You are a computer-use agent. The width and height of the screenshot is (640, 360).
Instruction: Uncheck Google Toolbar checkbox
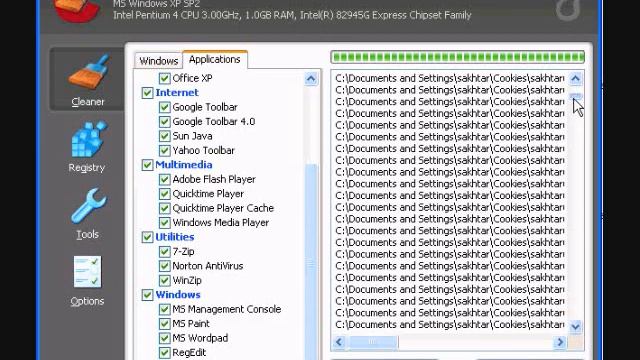click(164, 107)
